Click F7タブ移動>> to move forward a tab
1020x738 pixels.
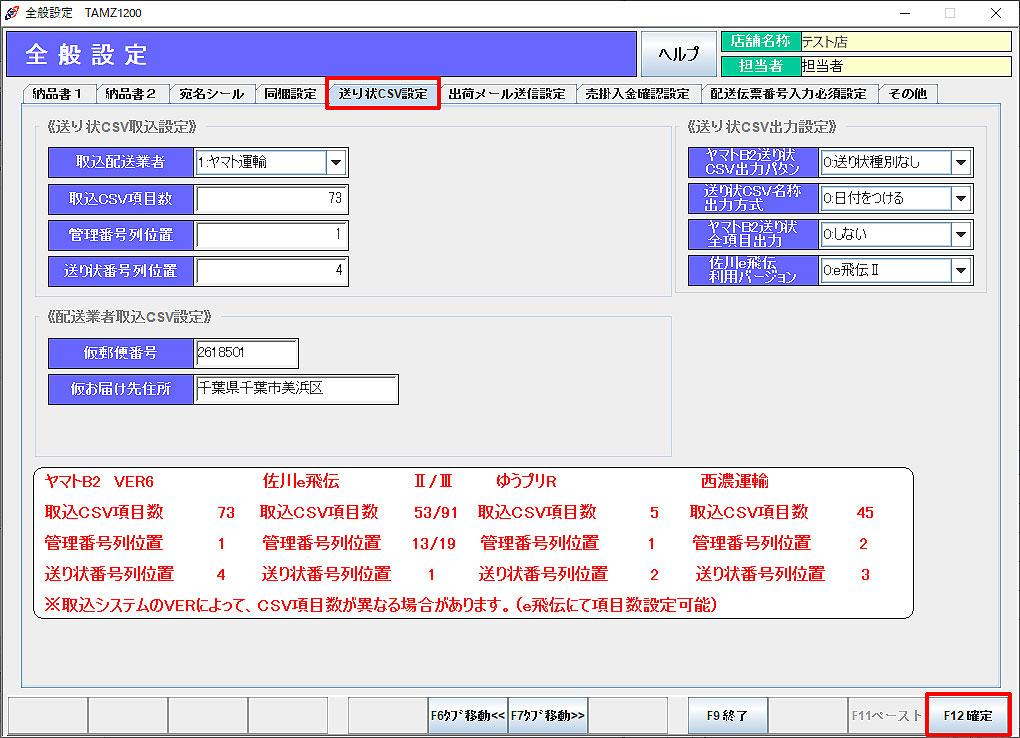[x=548, y=715]
